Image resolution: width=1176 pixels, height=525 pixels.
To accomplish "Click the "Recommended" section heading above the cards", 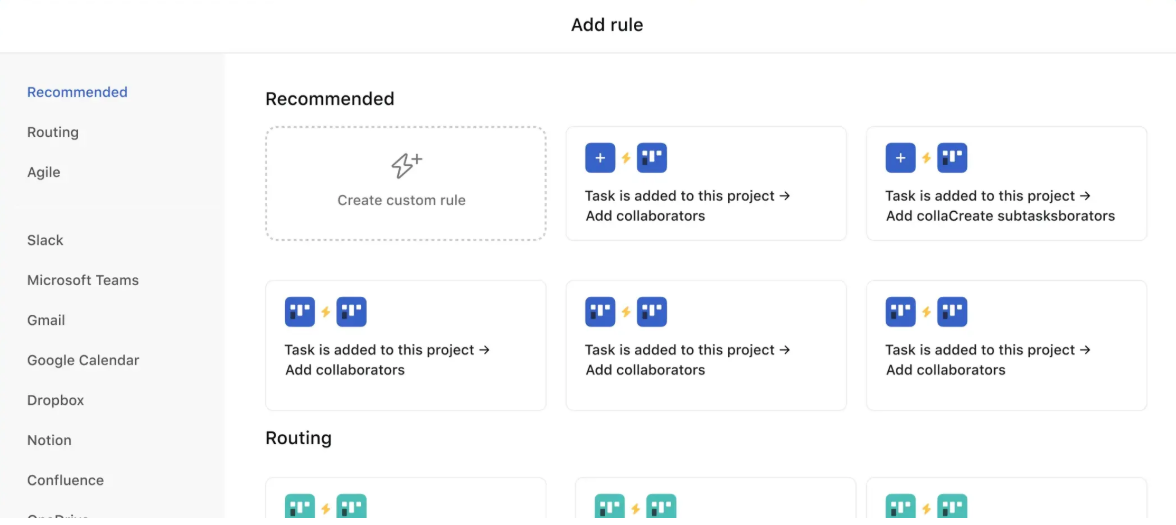I will pos(330,98).
